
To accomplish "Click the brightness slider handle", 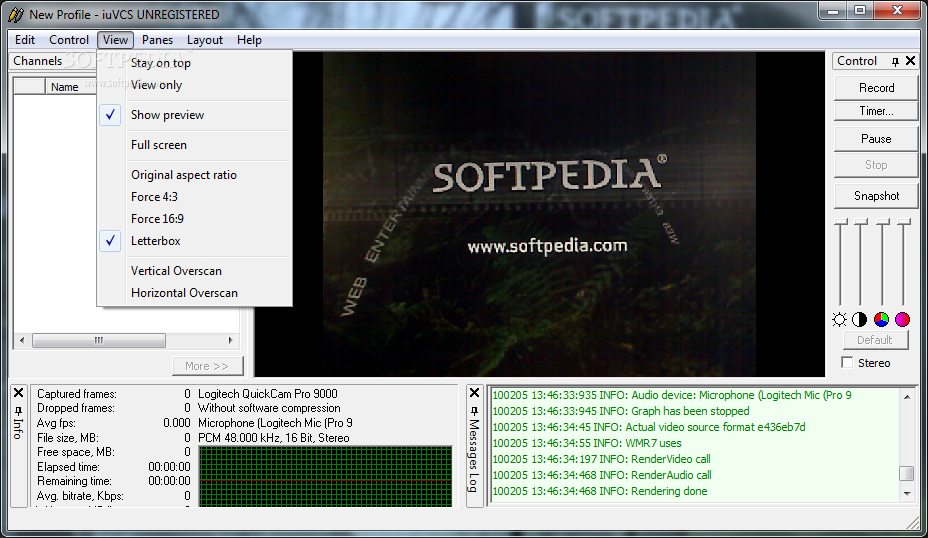I will click(x=840, y=222).
